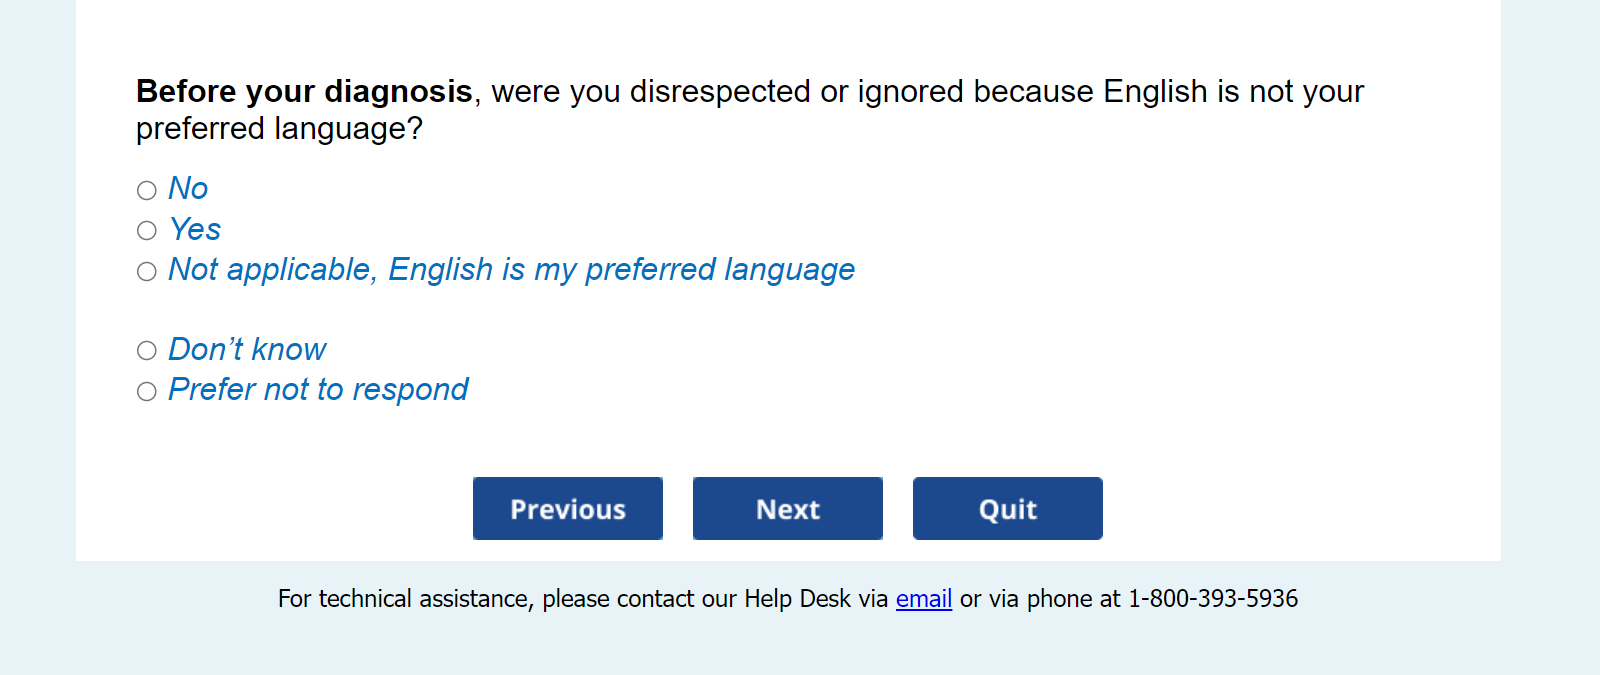Go back with the Previous button
Viewport: 1600px width, 675px height.
pyautogui.click(x=568, y=509)
